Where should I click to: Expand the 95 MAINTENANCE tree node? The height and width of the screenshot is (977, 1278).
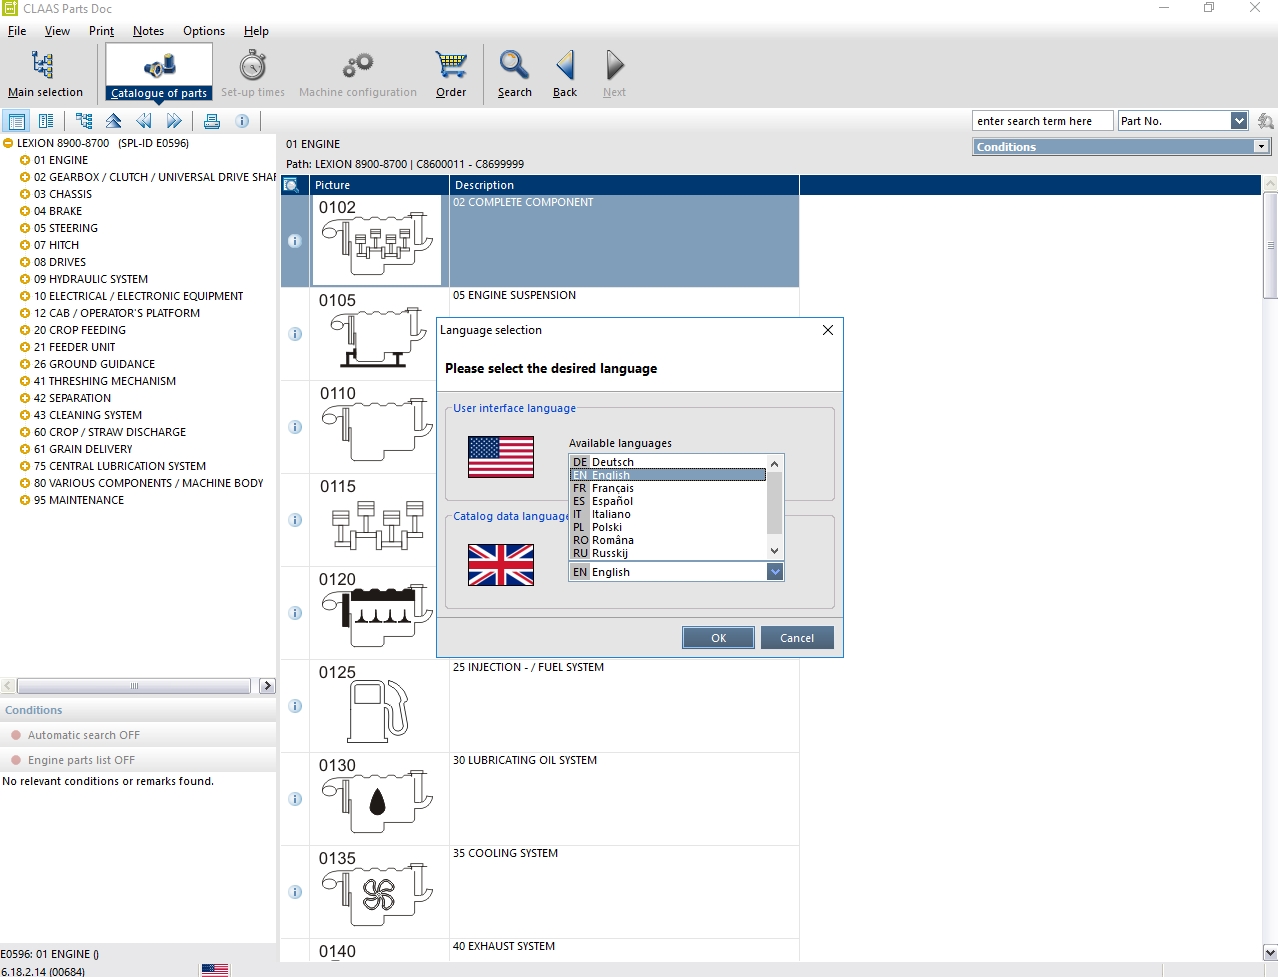tap(25, 500)
